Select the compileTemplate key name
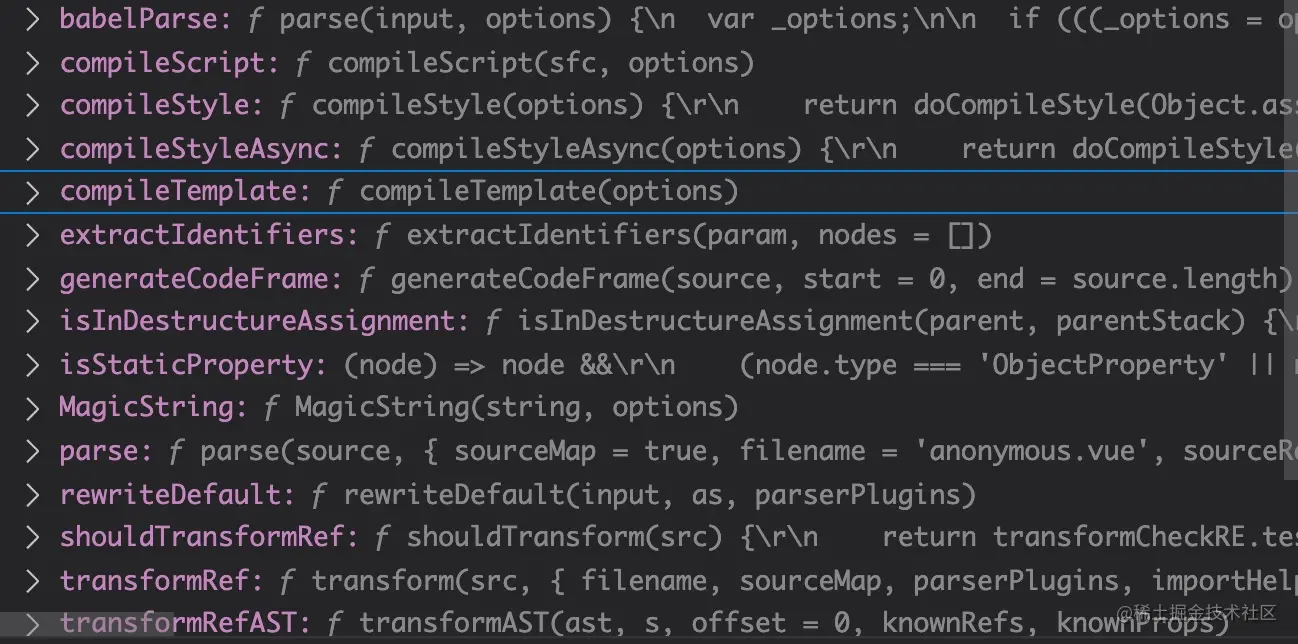This screenshot has width=1298, height=644. [x=186, y=192]
